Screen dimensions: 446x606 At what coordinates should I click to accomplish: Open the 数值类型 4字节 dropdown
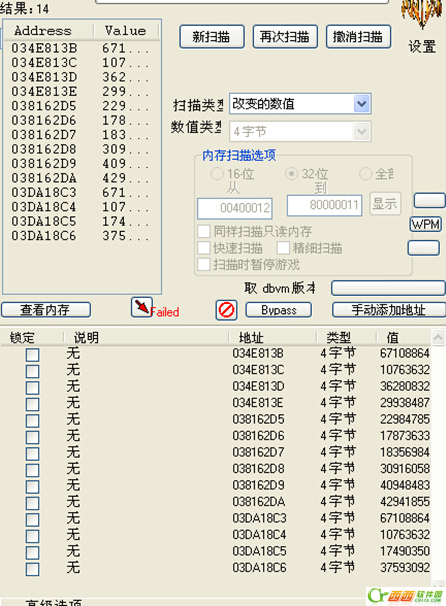(x=300, y=131)
